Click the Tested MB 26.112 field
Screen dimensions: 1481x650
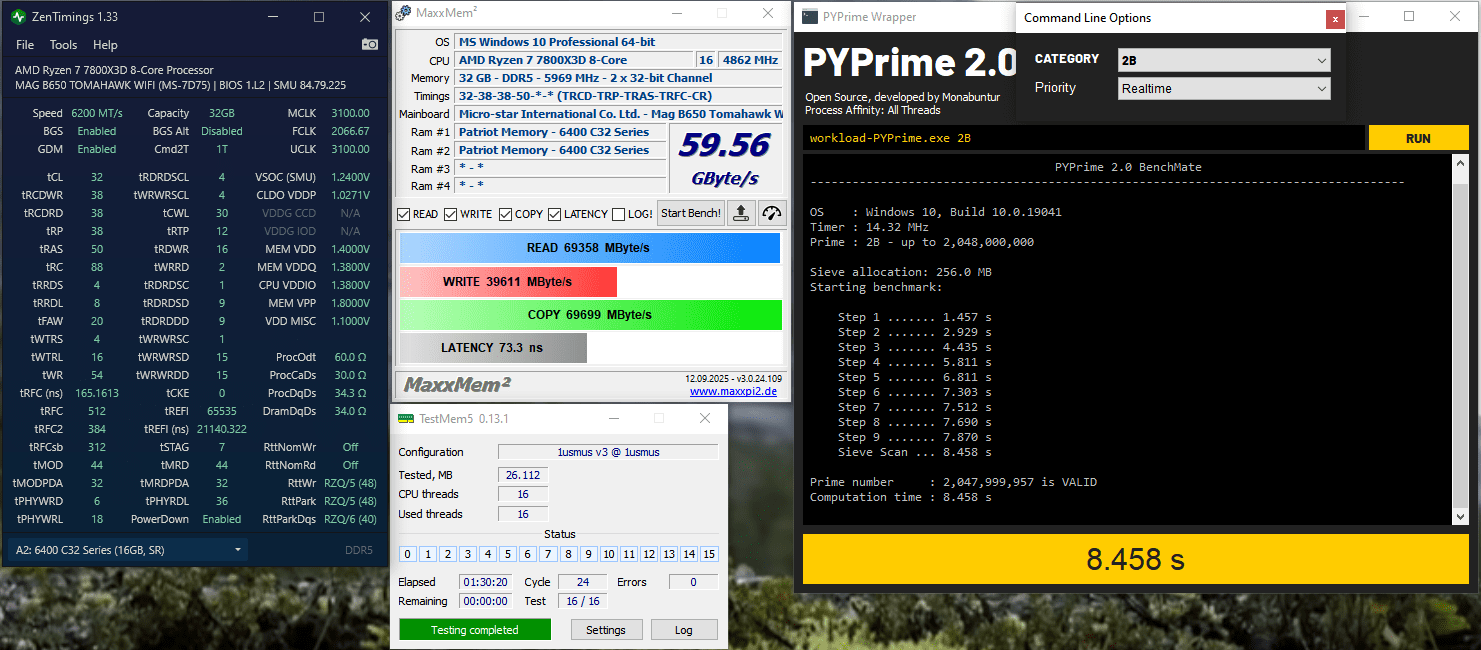[x=522, y=475]
